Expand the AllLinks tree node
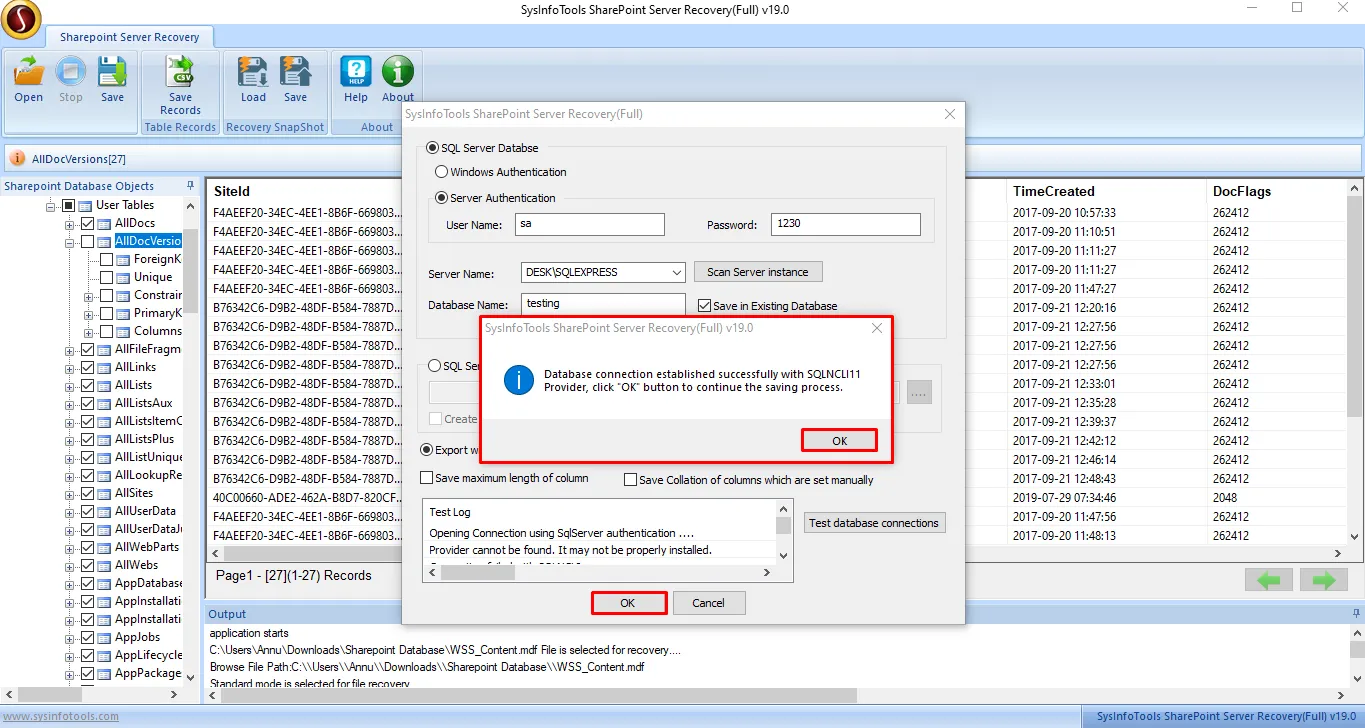 coord(70,367)
